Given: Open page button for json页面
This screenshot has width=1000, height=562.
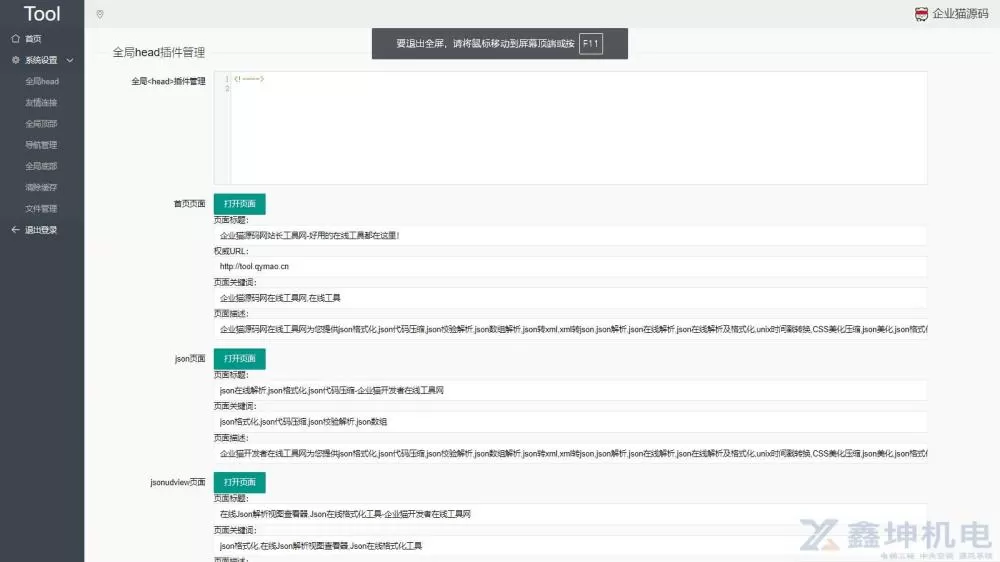Looking at the screenshot, I should tap(239, 359).
